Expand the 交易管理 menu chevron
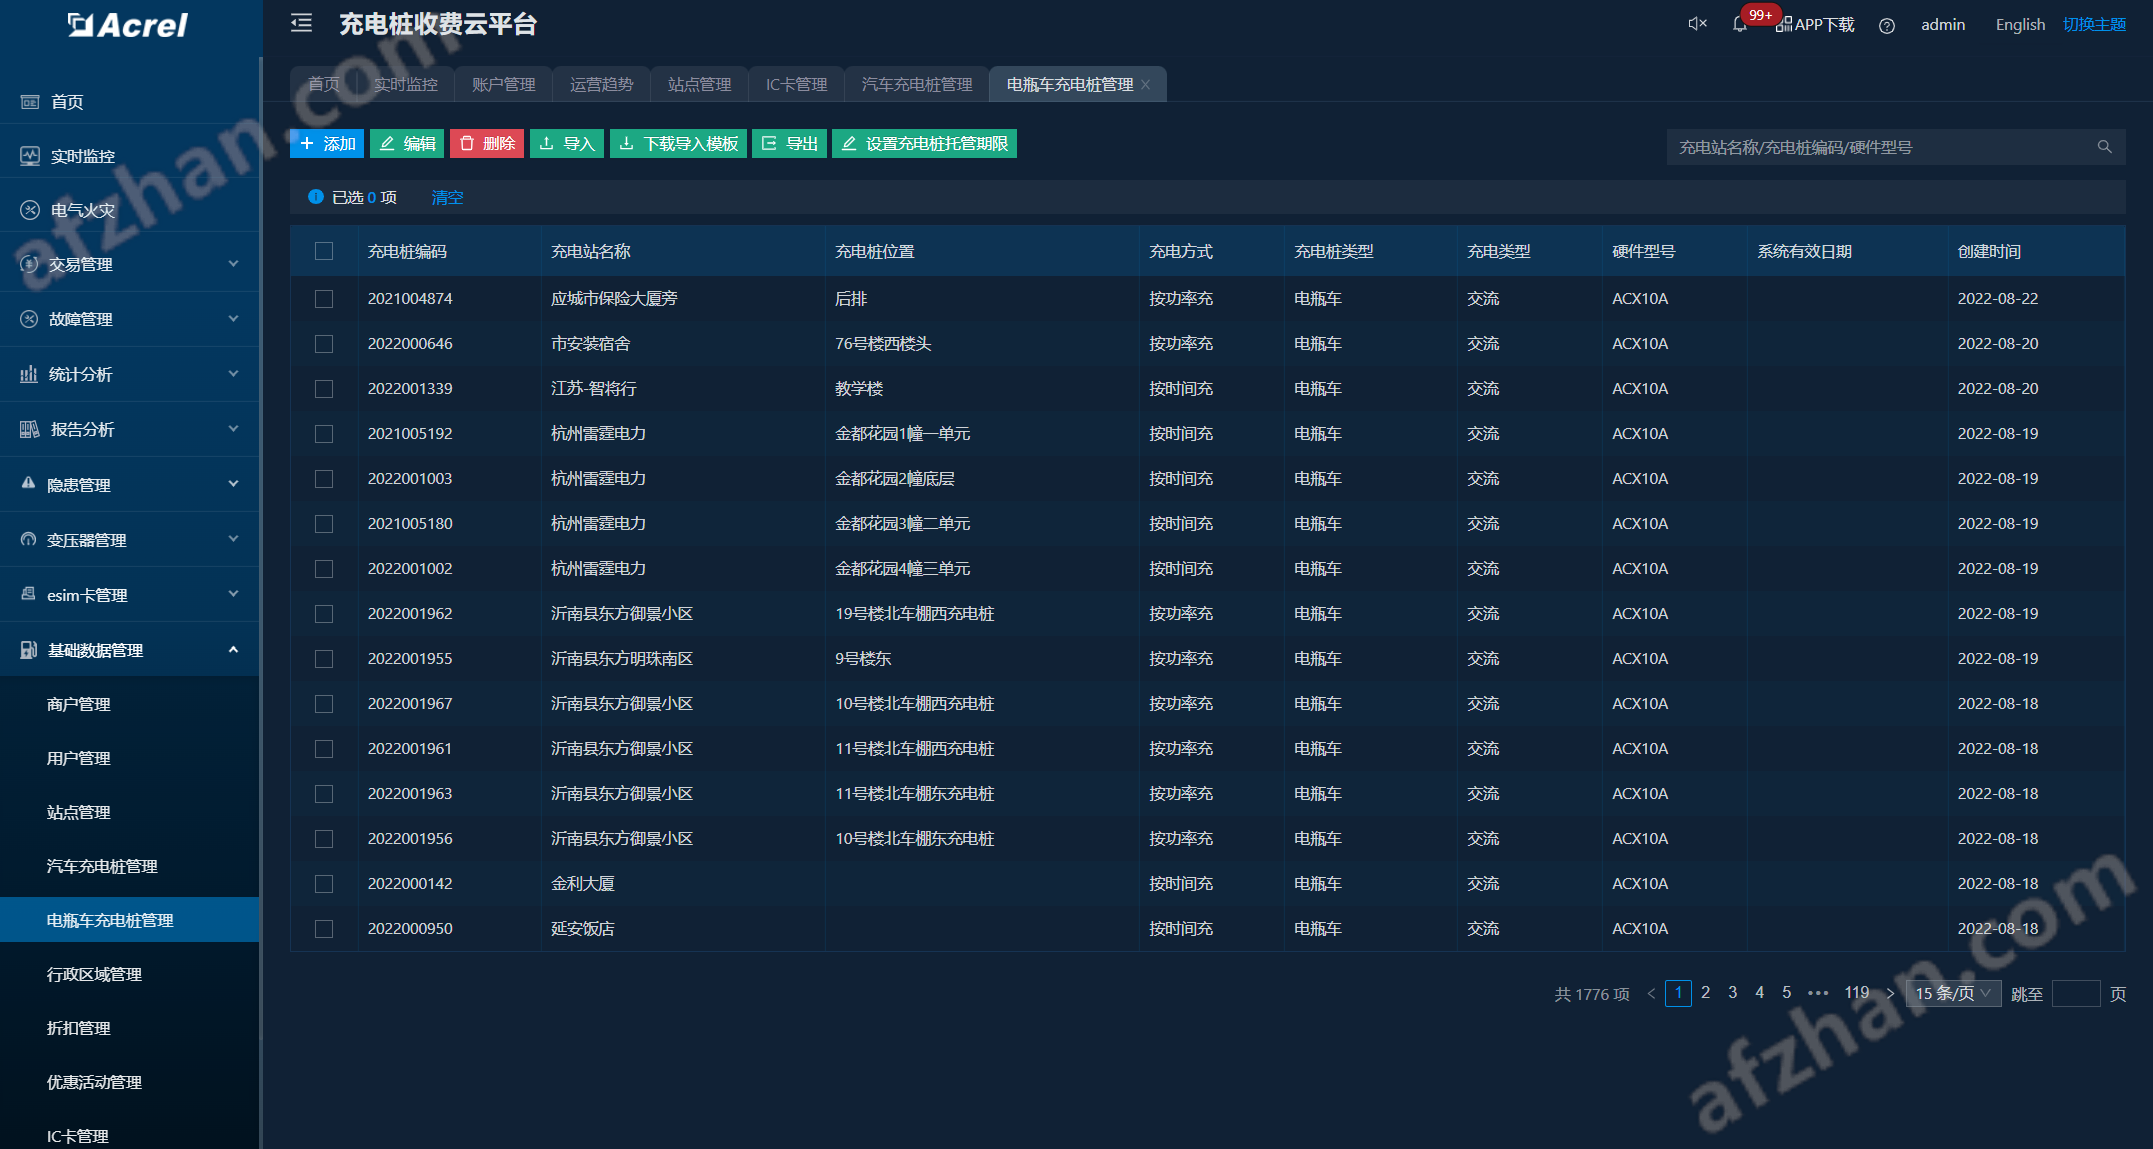 [x=233, y=264]
